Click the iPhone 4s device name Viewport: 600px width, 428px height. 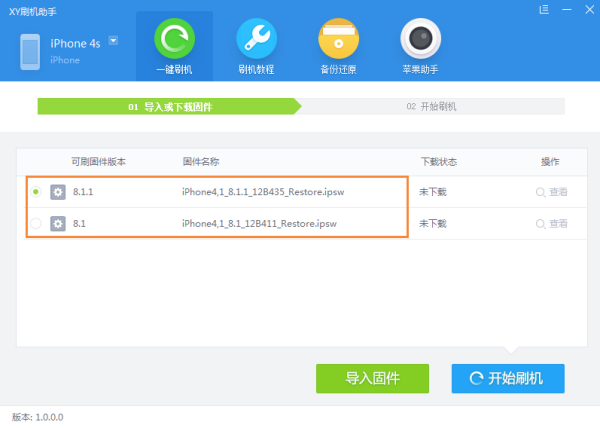(75, 44)
